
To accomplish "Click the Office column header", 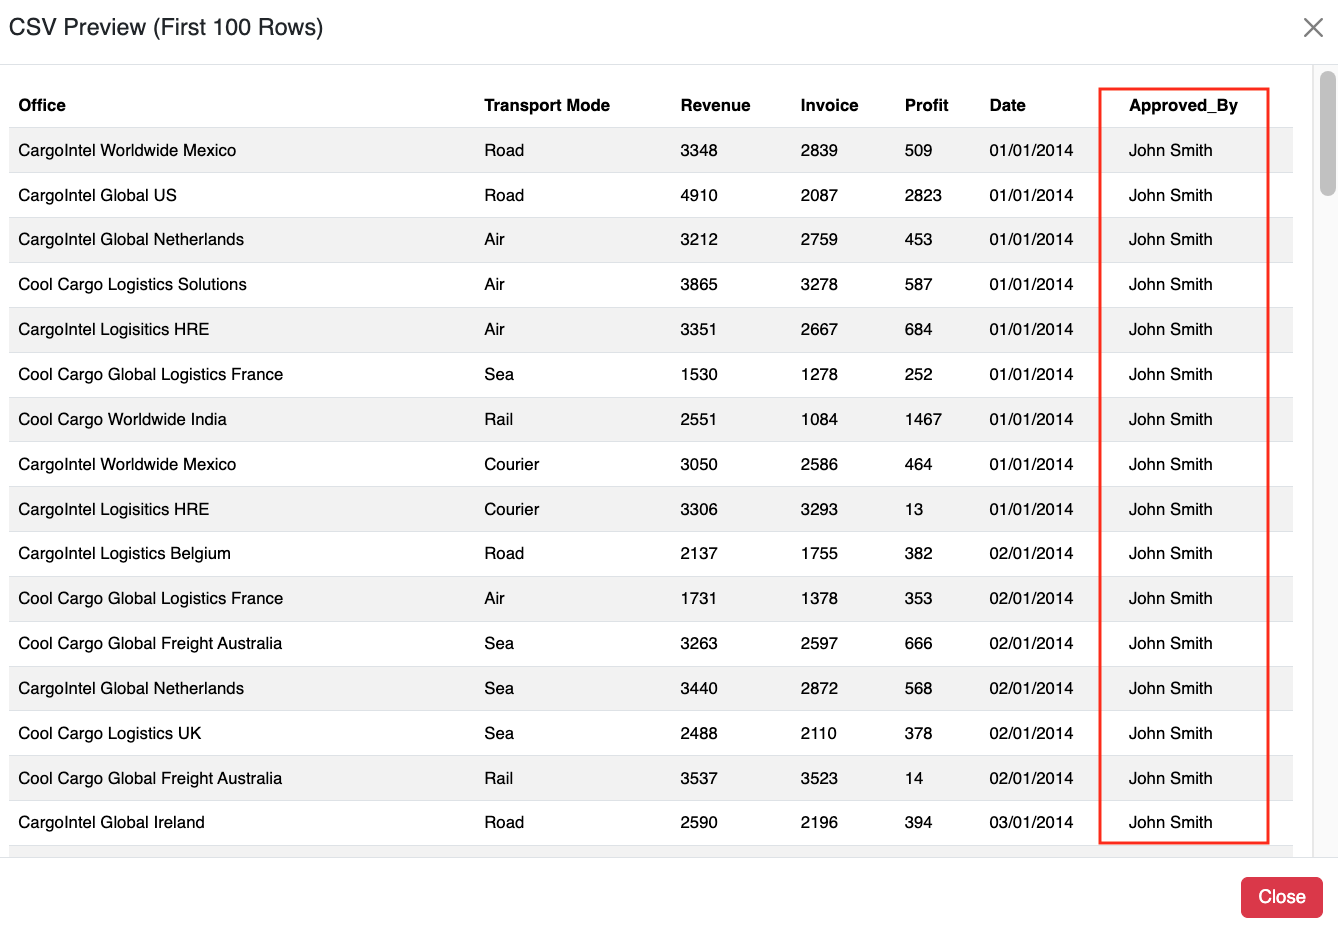I will click(x=42, y=105).
